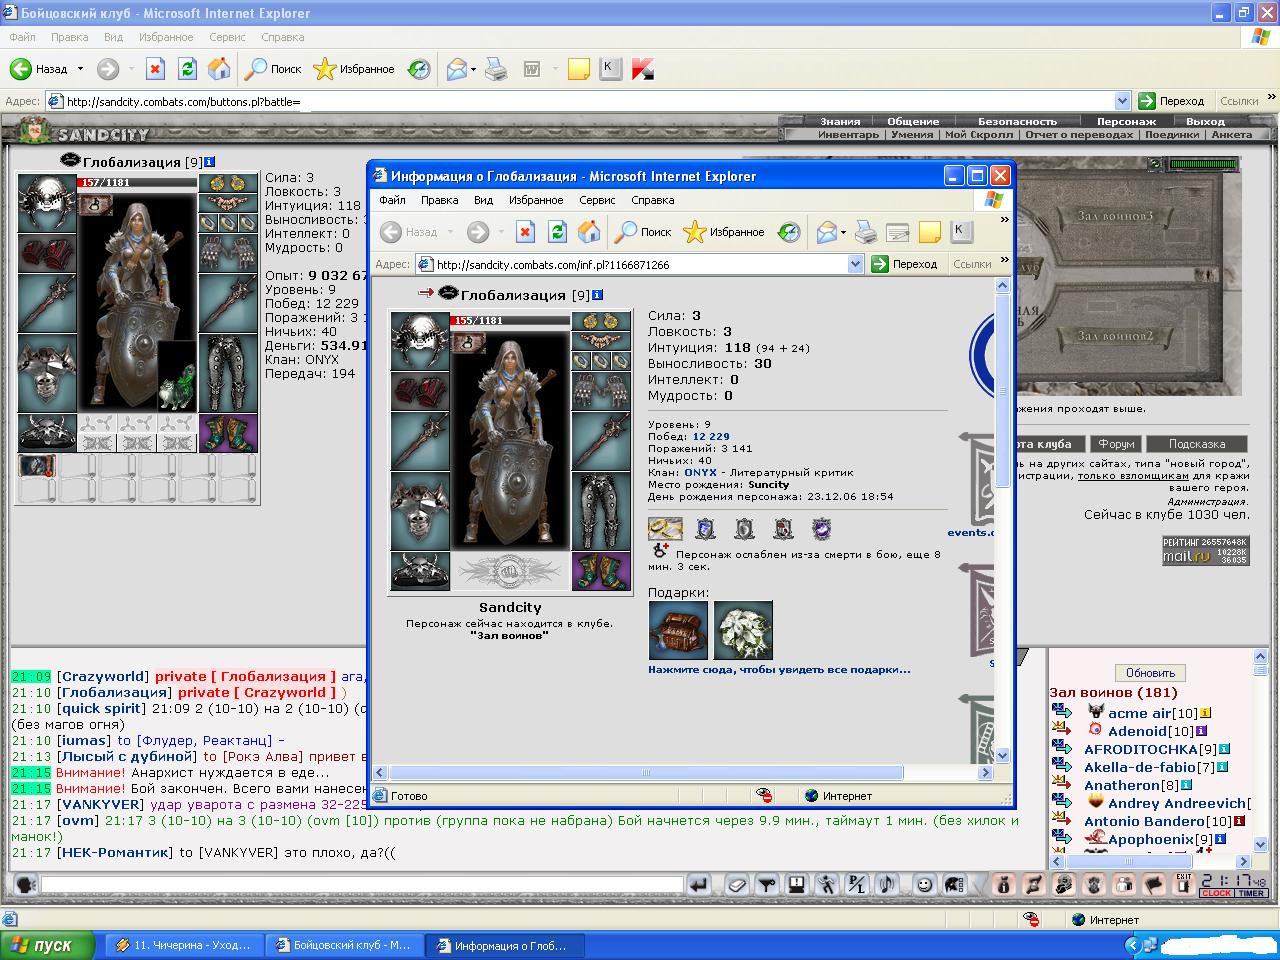Click the ONYX clan link in popup
This screenshot has width=1280, height=960.
[x=700, y=472]
